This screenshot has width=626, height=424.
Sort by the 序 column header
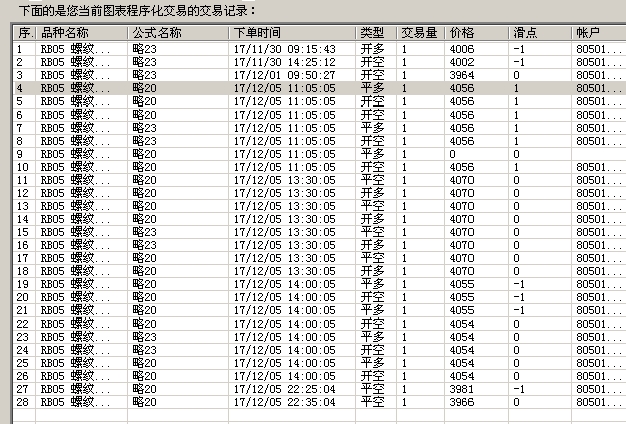click(x=25, y=33)
